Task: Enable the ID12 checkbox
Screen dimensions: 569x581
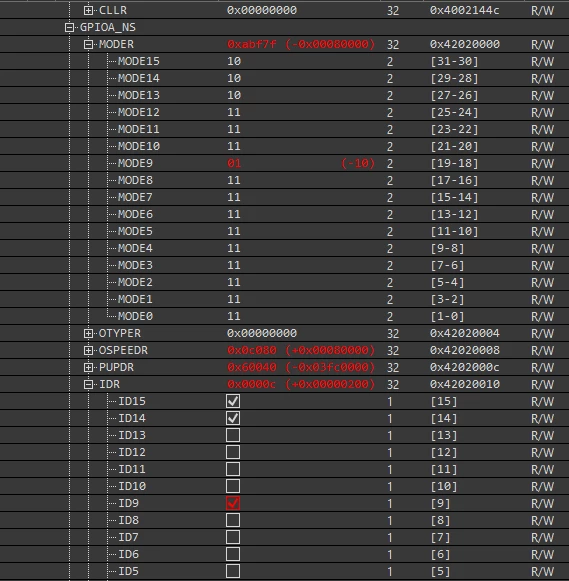Action: (x=233, y=452)
